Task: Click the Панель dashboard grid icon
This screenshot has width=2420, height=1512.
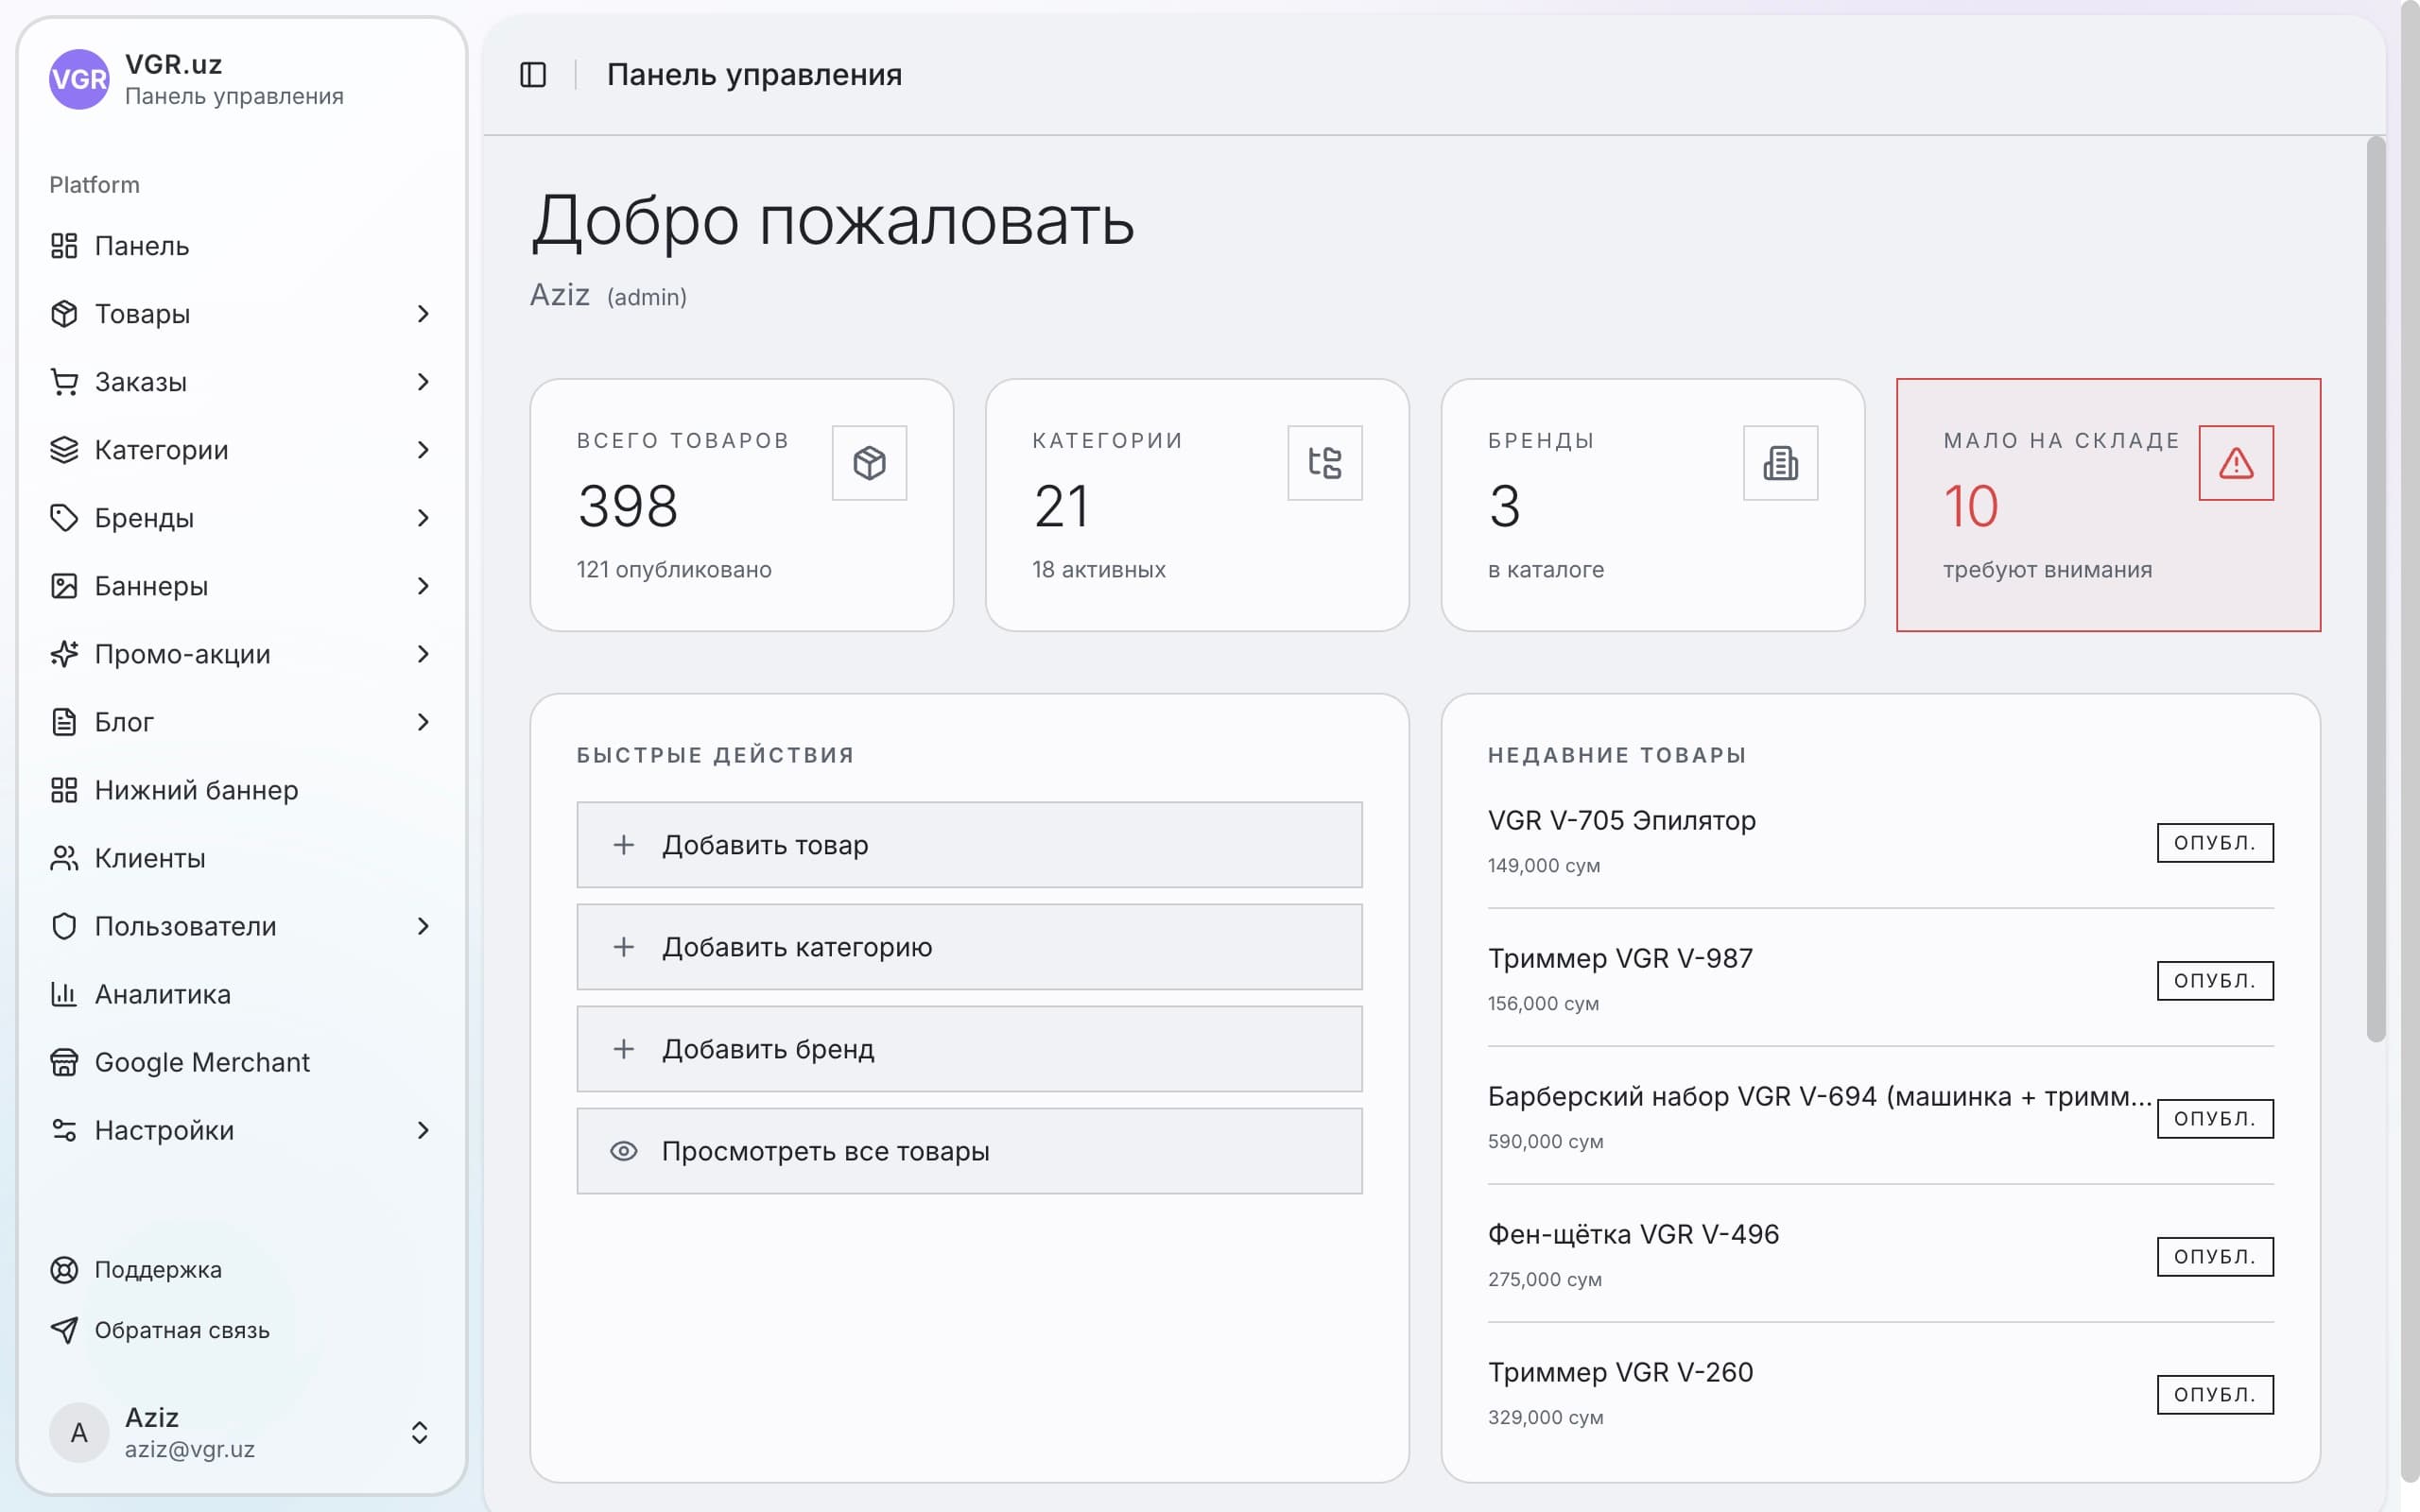Action: 64,246
